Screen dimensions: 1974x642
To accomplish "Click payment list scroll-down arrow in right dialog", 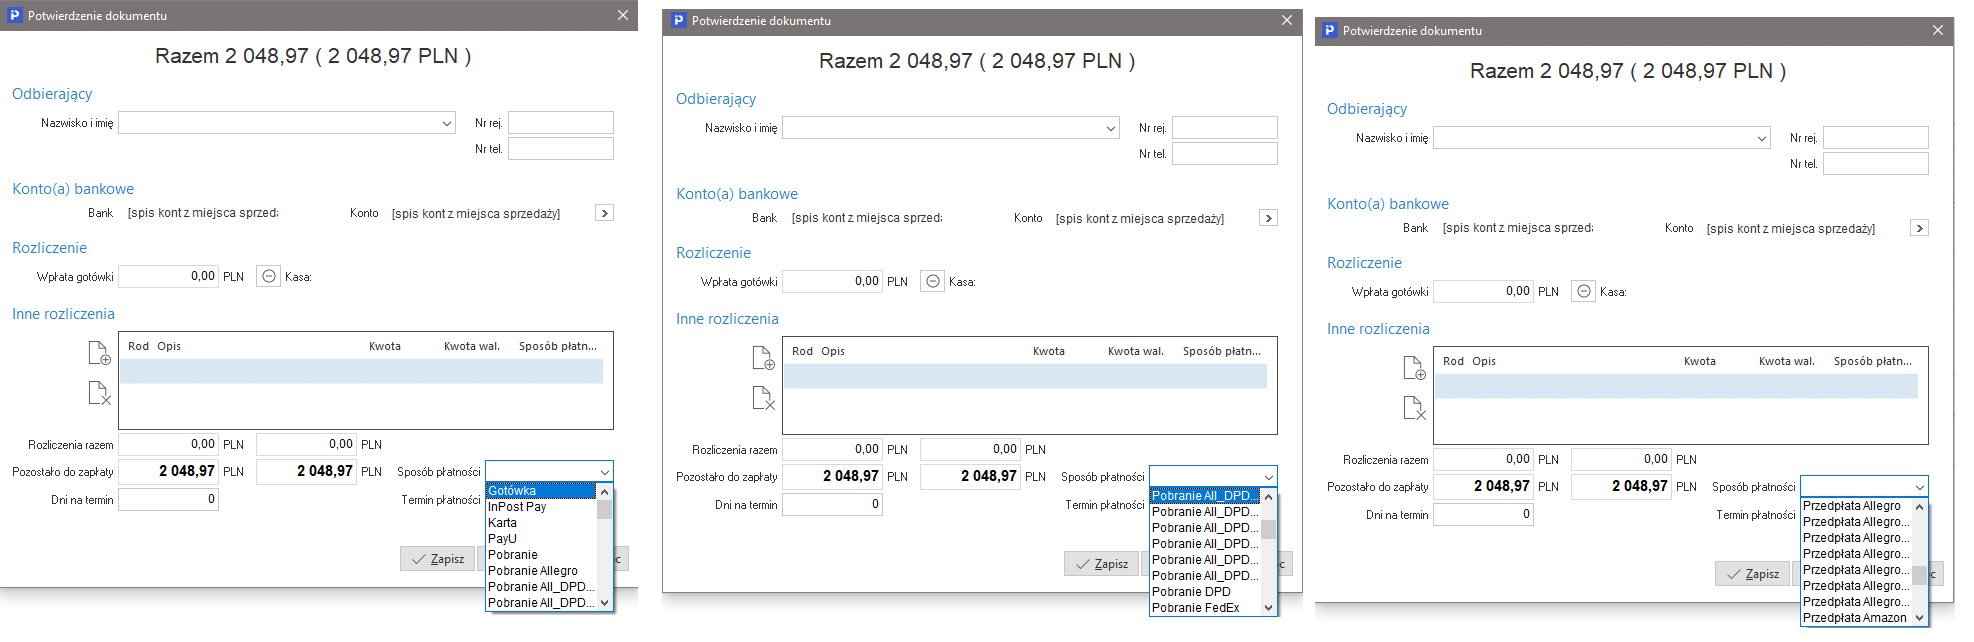I will pos(1919,618).
